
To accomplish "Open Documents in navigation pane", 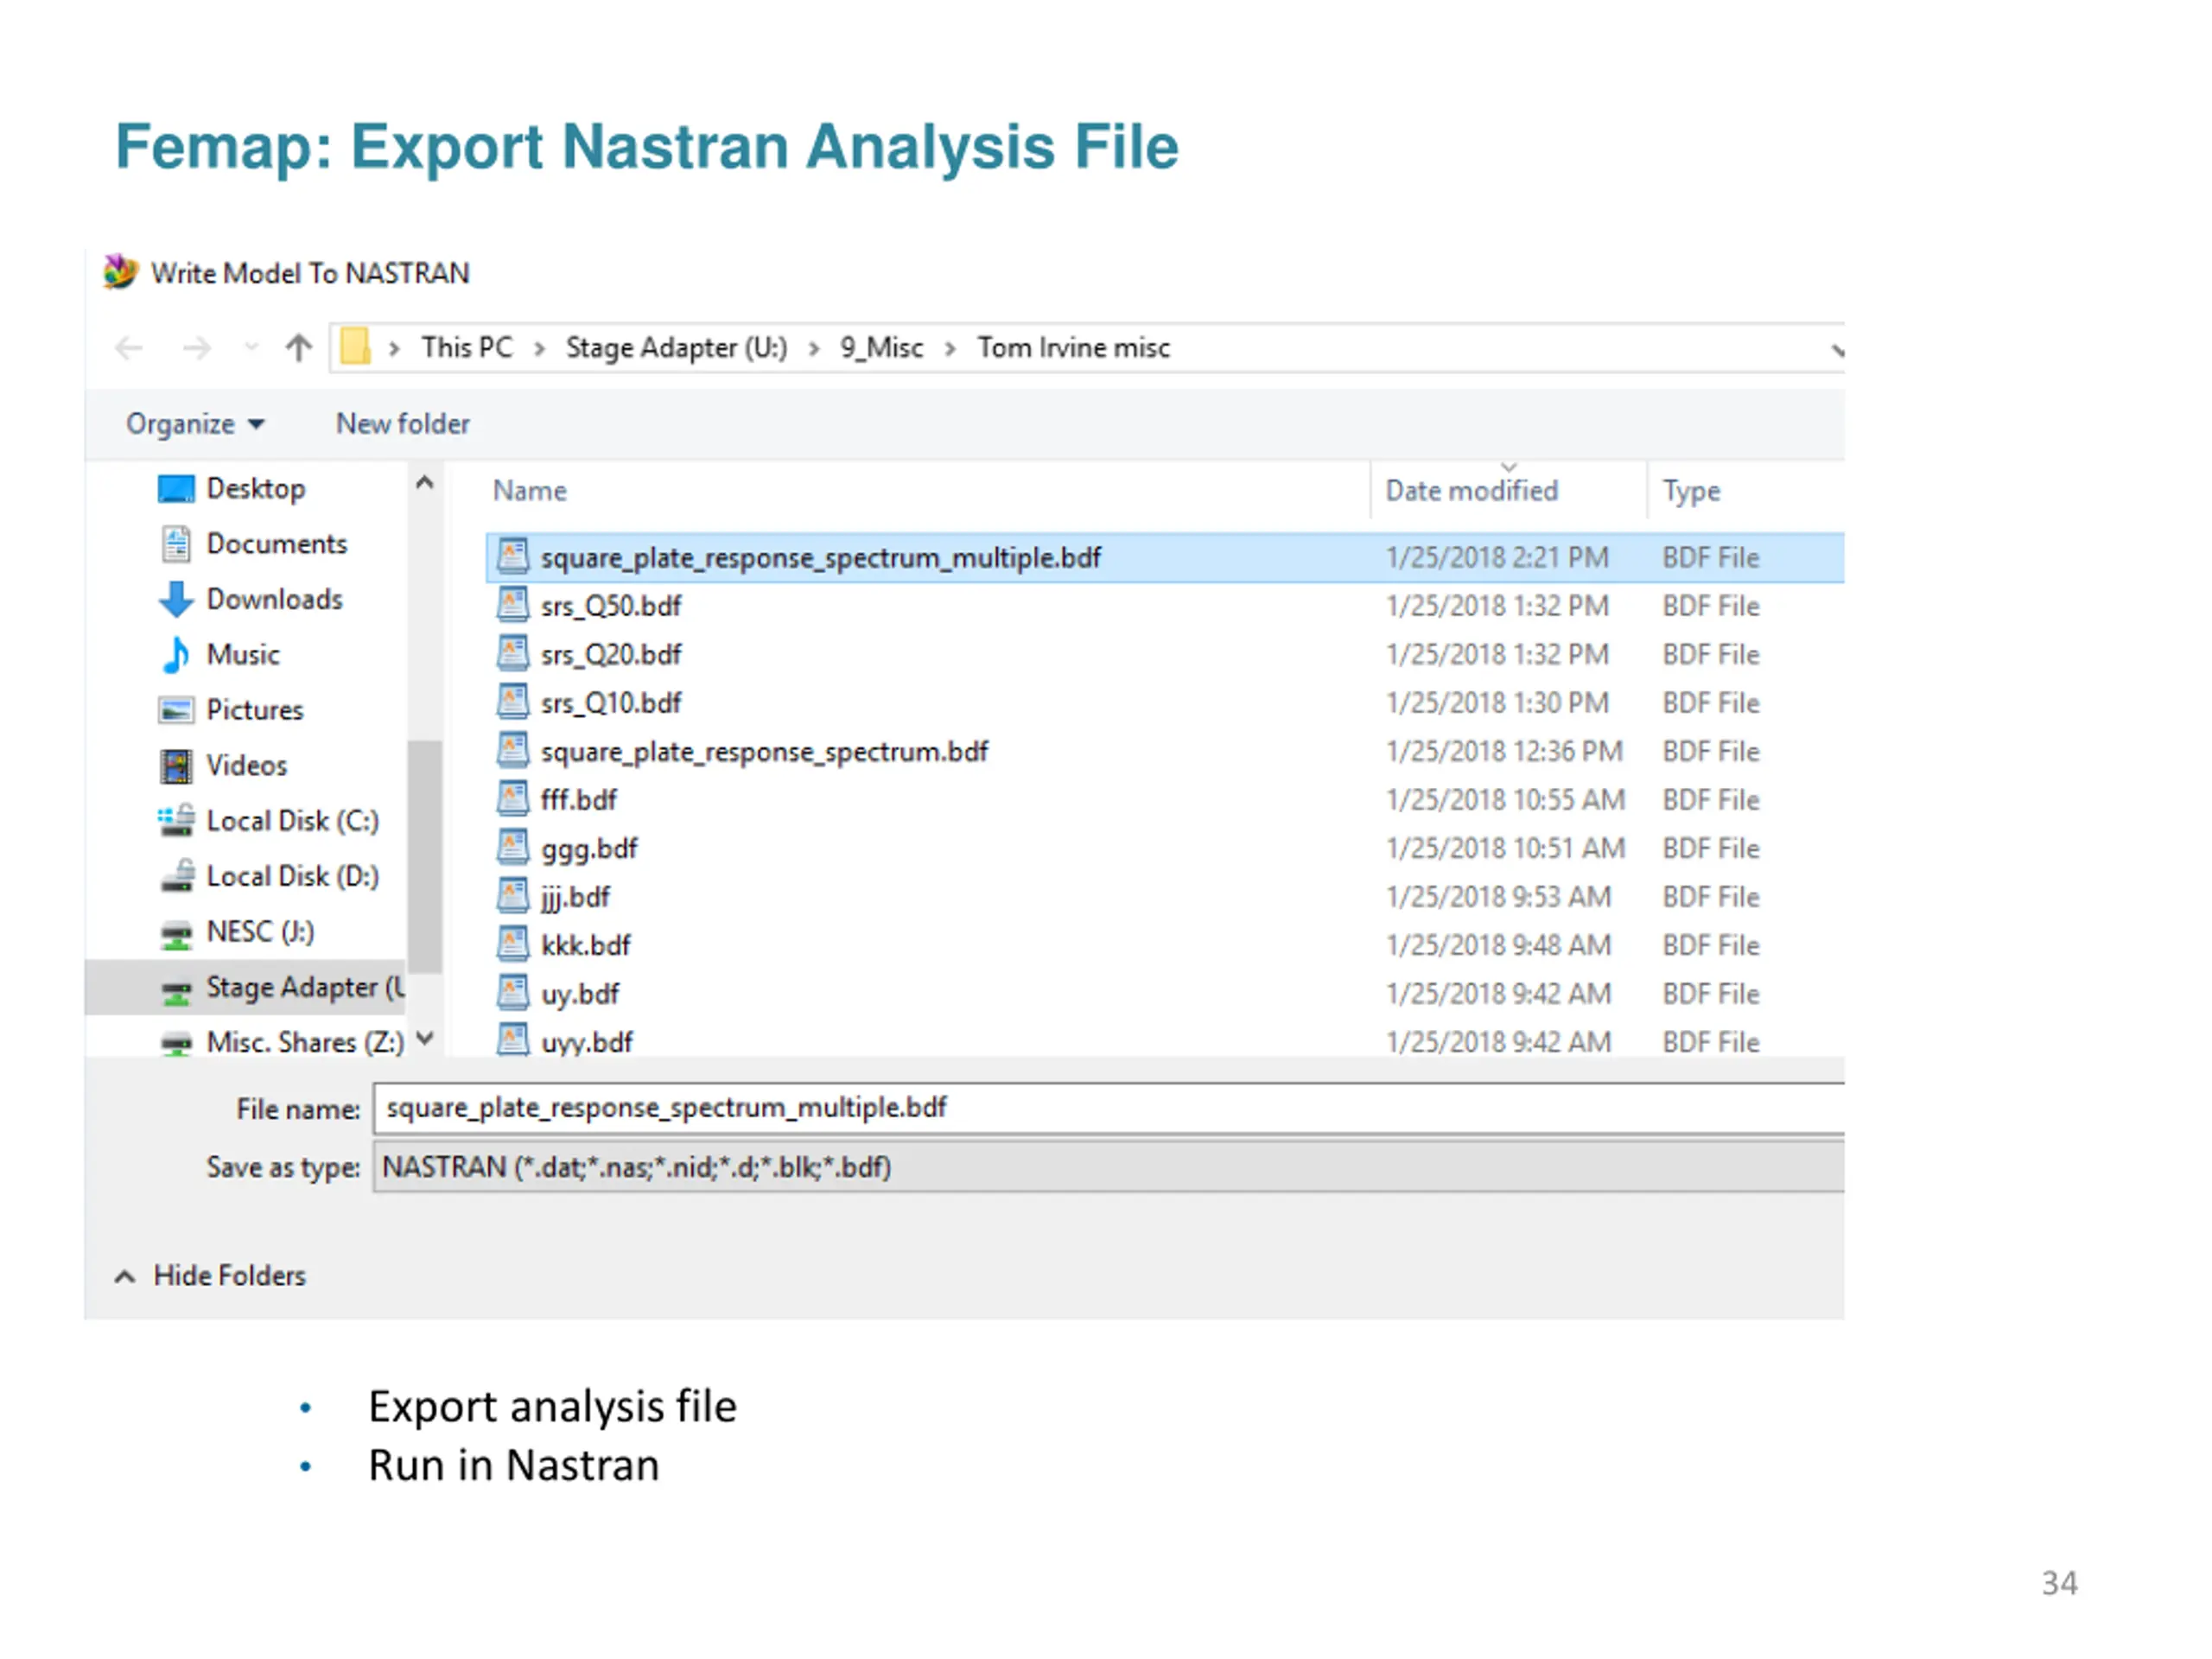I will (x=276, y=544).
